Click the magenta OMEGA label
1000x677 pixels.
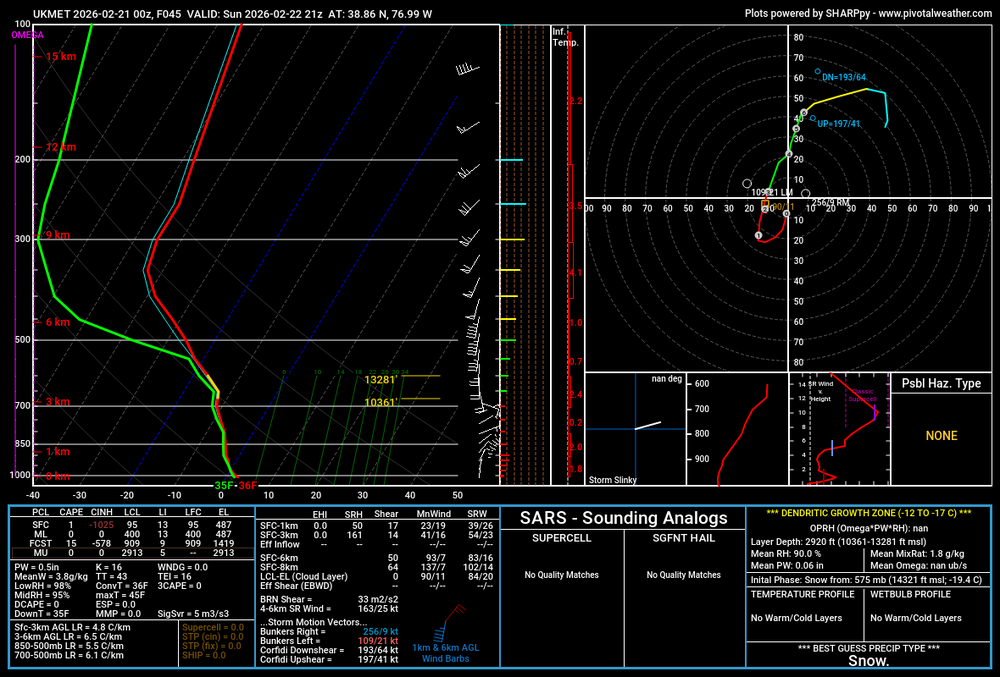point(28,35)
